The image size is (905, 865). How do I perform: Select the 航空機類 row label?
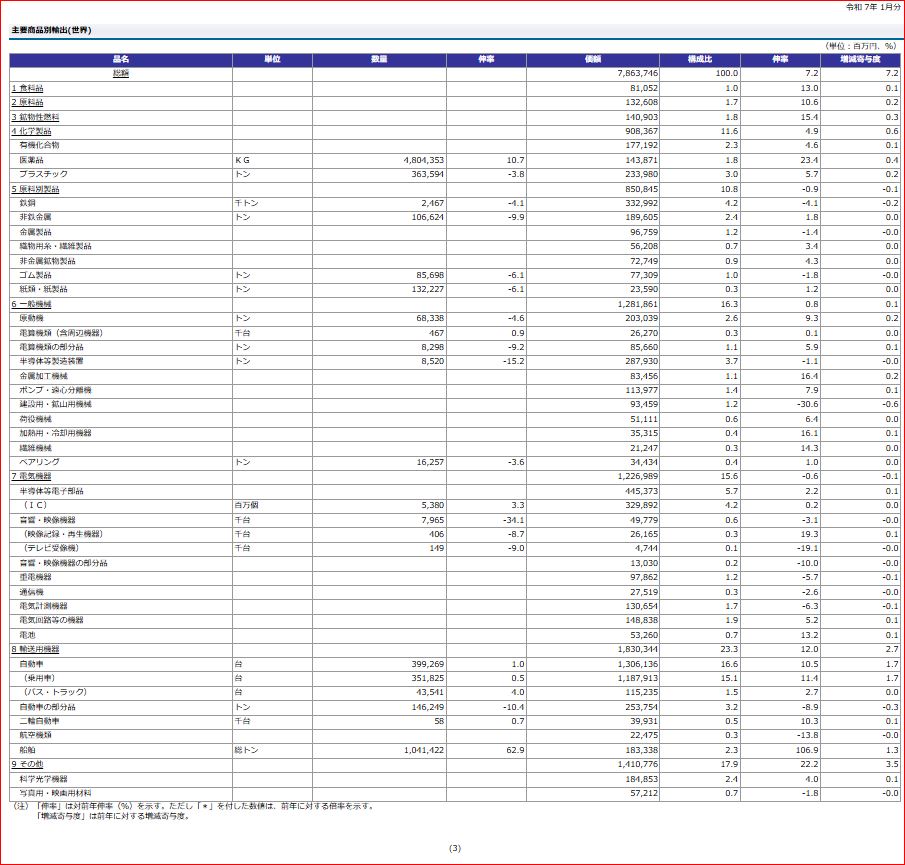(35, 735)
